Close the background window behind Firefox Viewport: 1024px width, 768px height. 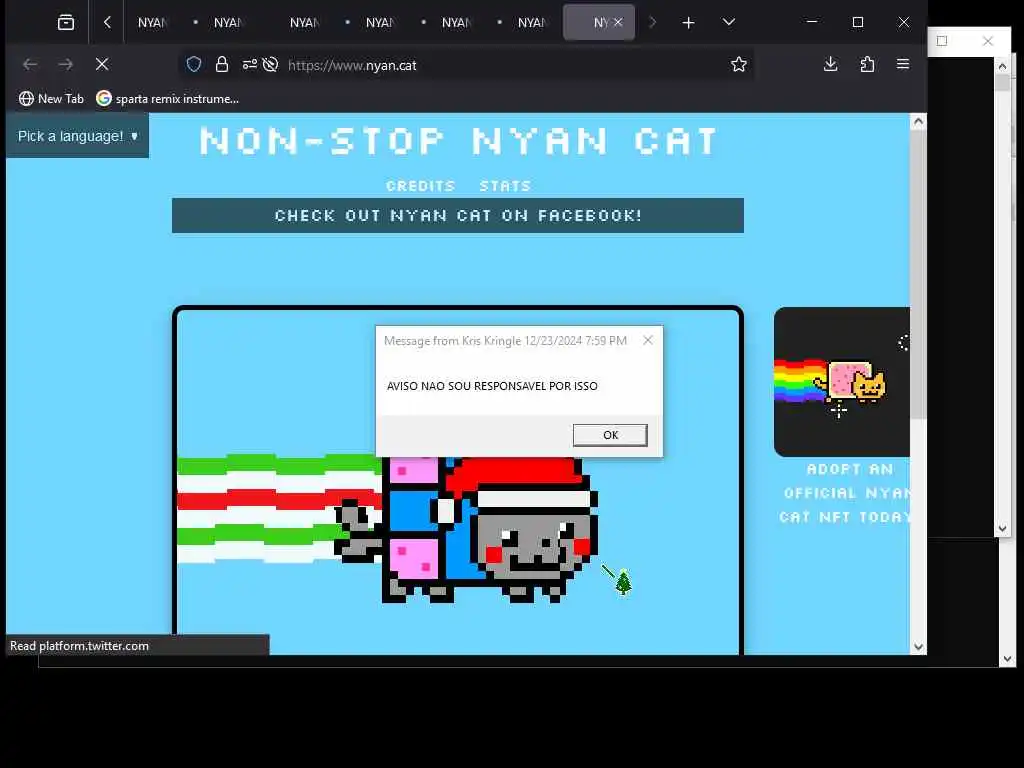[987, 41]
